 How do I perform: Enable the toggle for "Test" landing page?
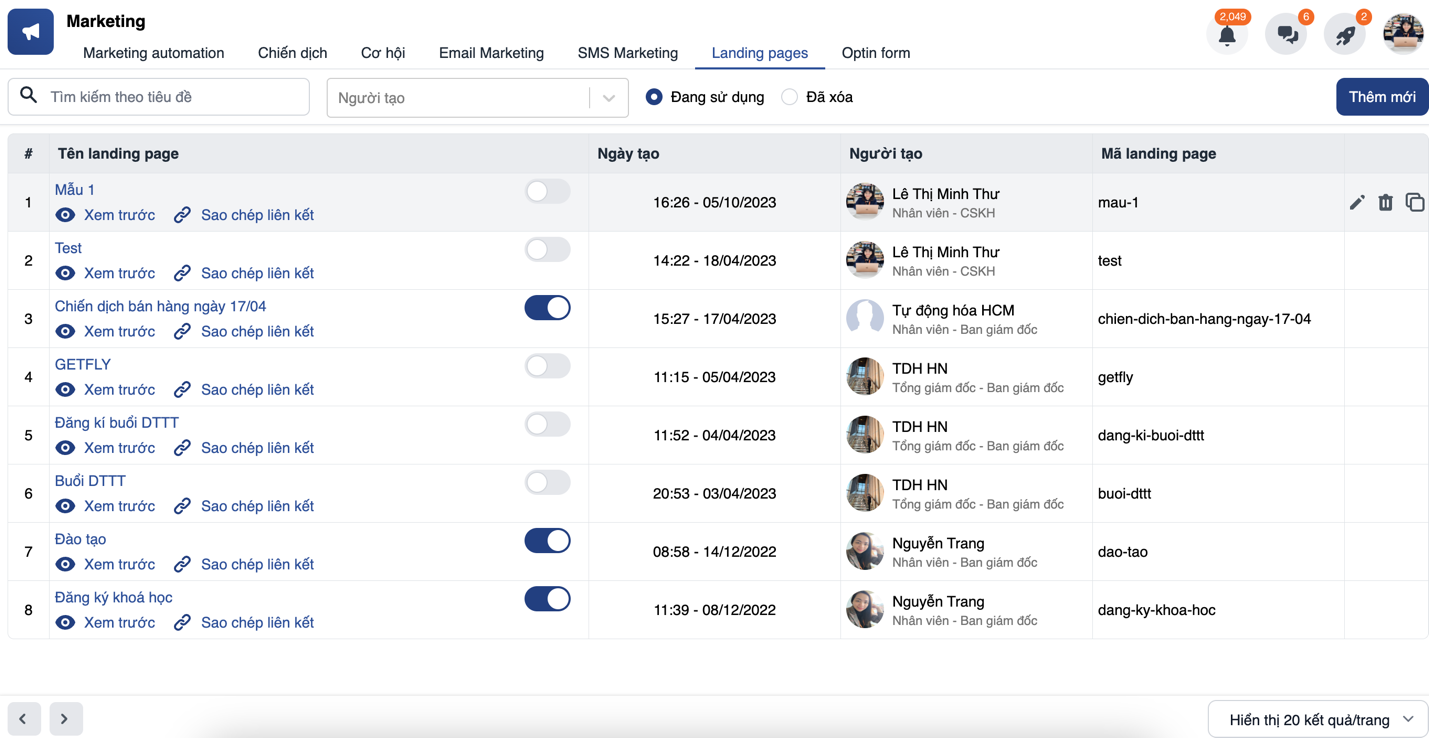547,249
